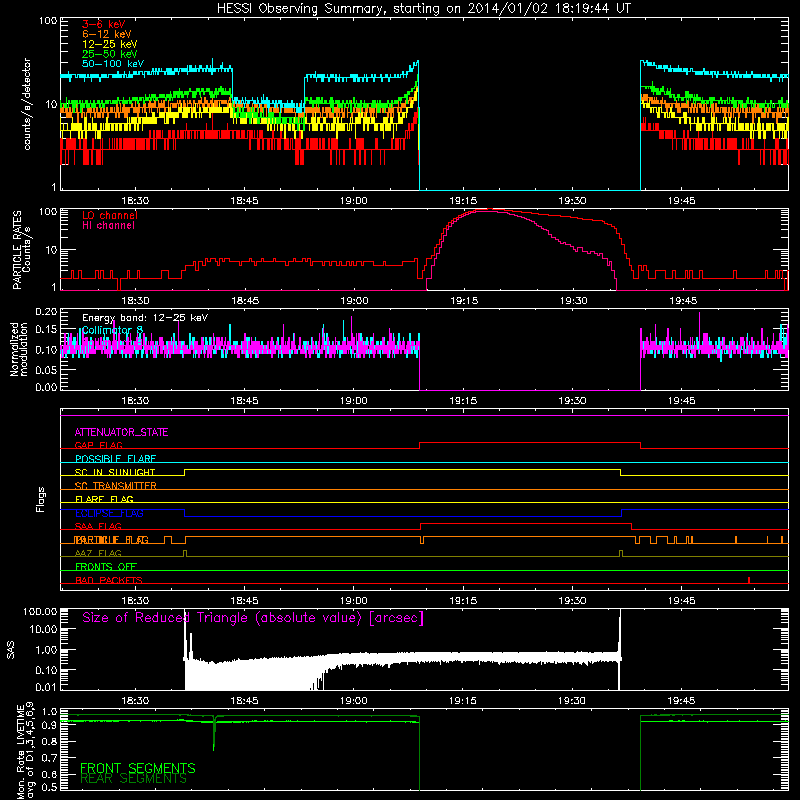Click 19:15 tick label under SAS plot
The width and height of the screenshot is (800, 800).
[x=463, y=701]
